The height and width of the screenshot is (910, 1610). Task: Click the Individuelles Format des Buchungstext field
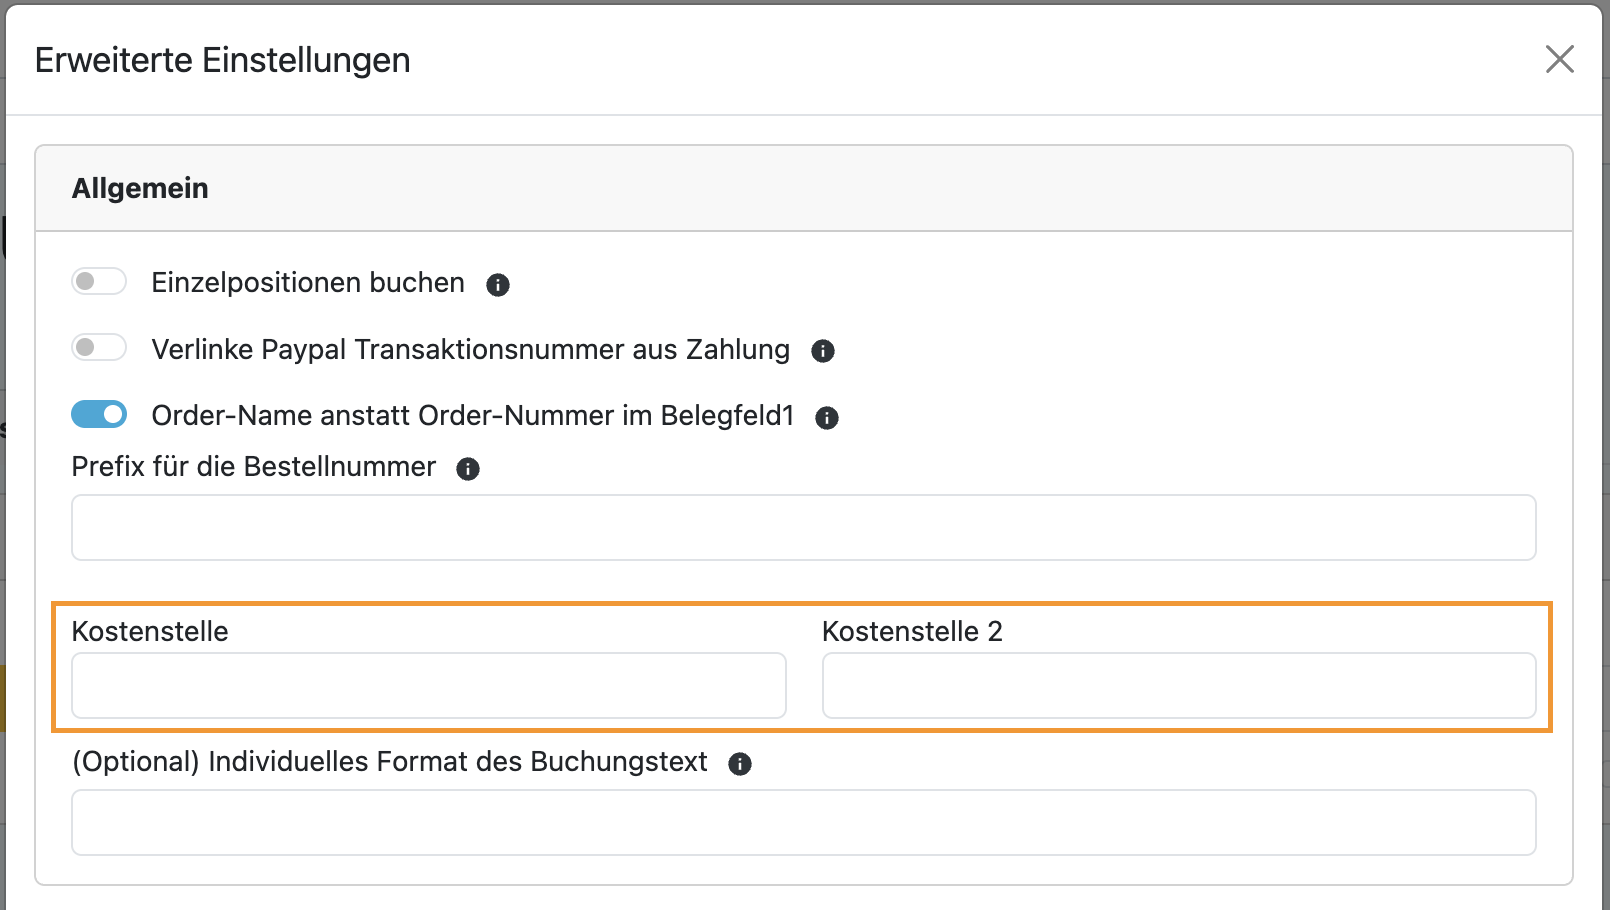pos(803,822)
